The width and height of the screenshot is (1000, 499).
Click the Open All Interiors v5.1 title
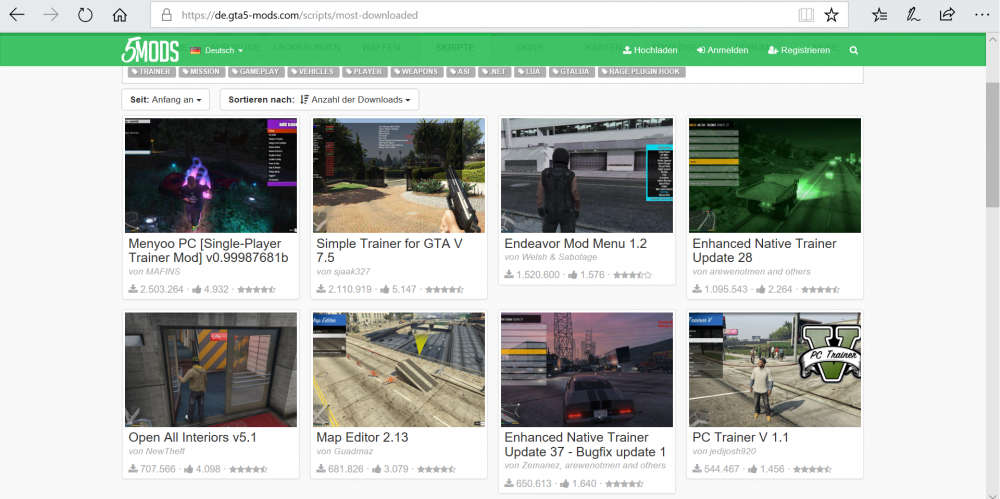point(193,438)
